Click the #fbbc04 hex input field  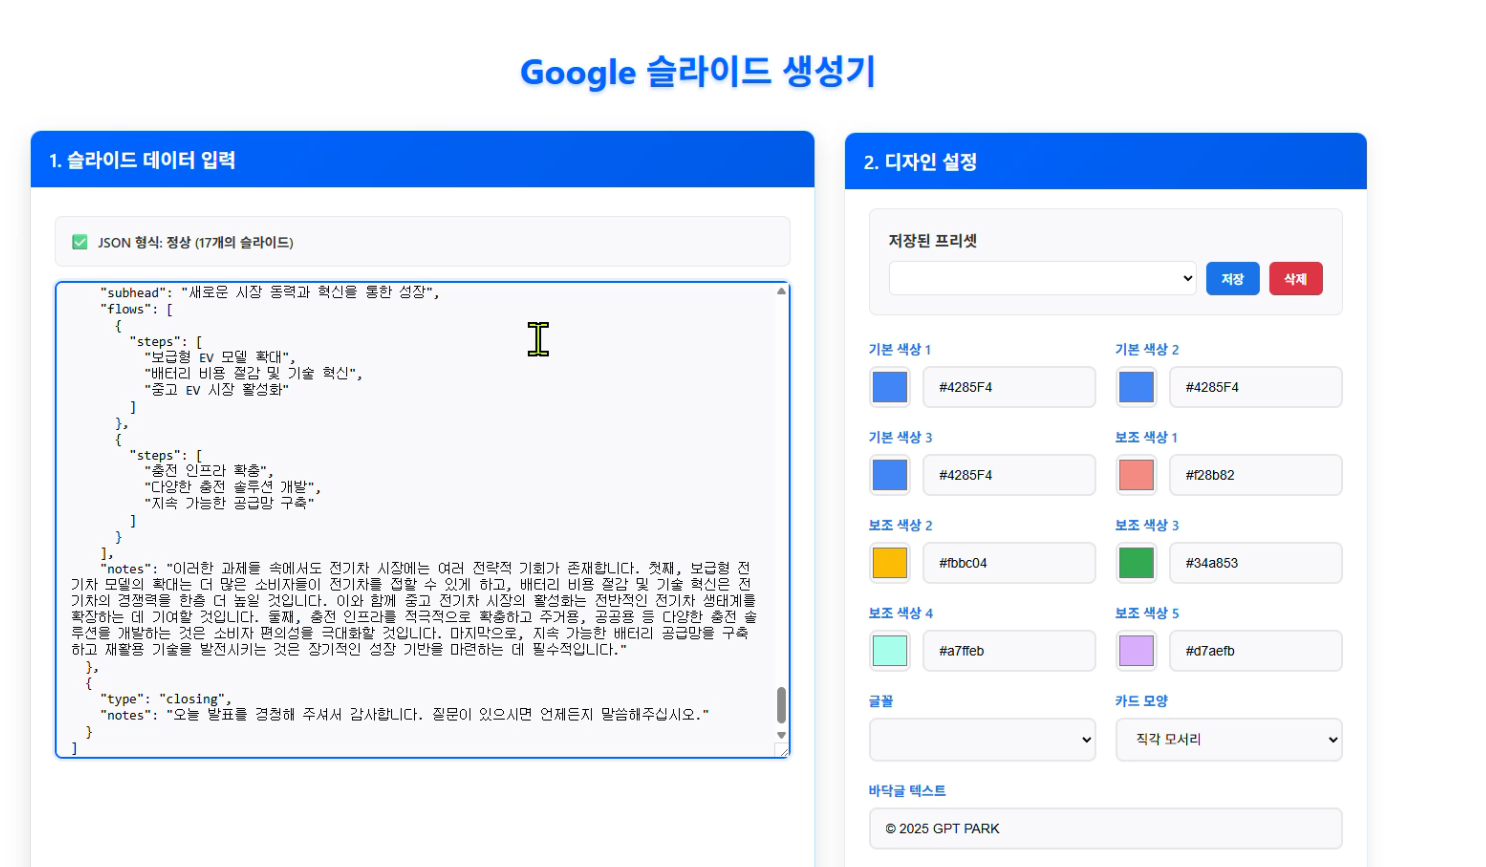click(x=1009, y=563)
